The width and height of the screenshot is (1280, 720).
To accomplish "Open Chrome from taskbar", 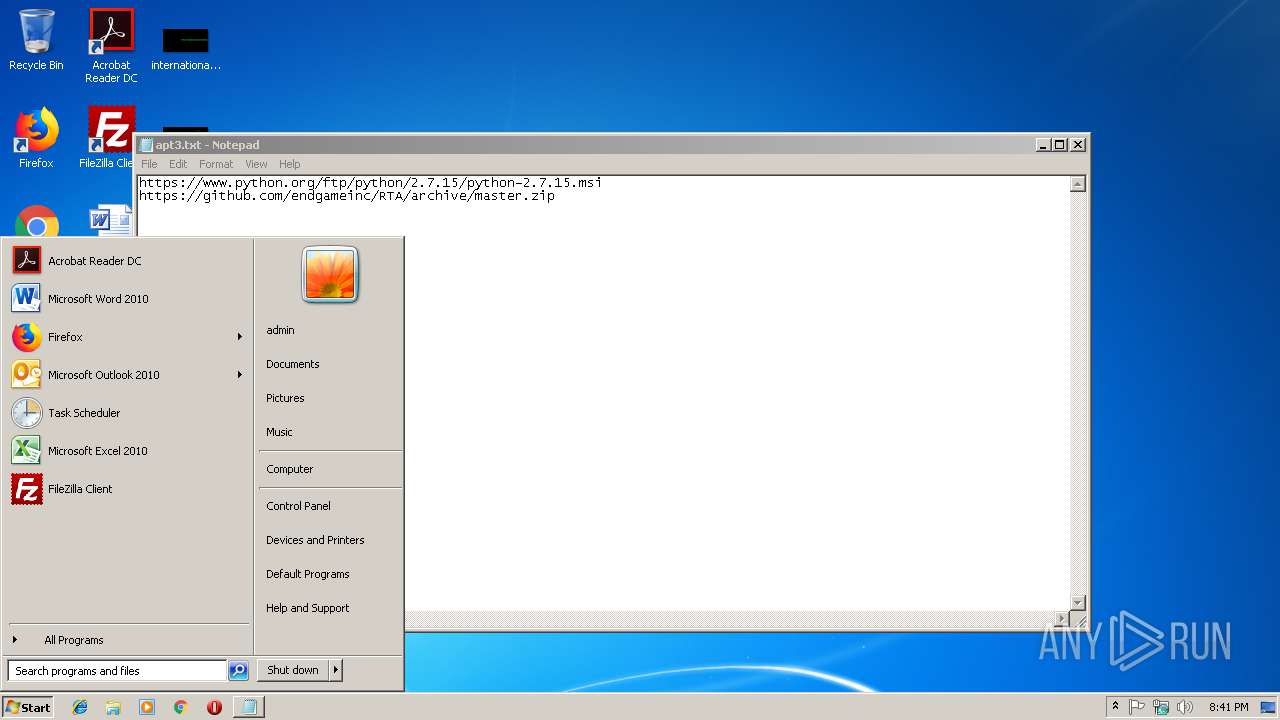I will 180,707.
